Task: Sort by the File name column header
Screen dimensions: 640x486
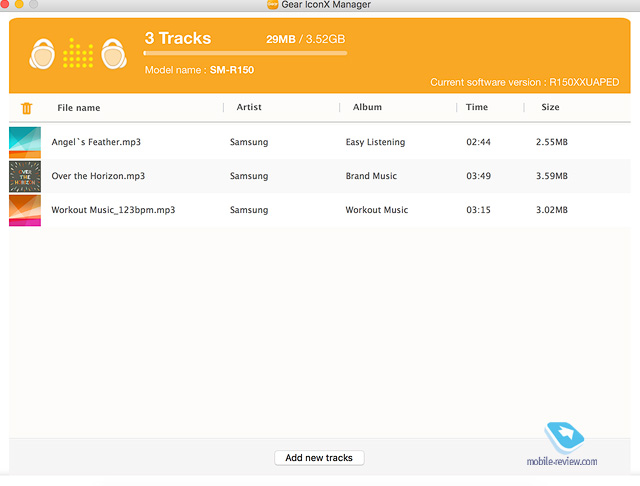Action: [x=79, y=108]
